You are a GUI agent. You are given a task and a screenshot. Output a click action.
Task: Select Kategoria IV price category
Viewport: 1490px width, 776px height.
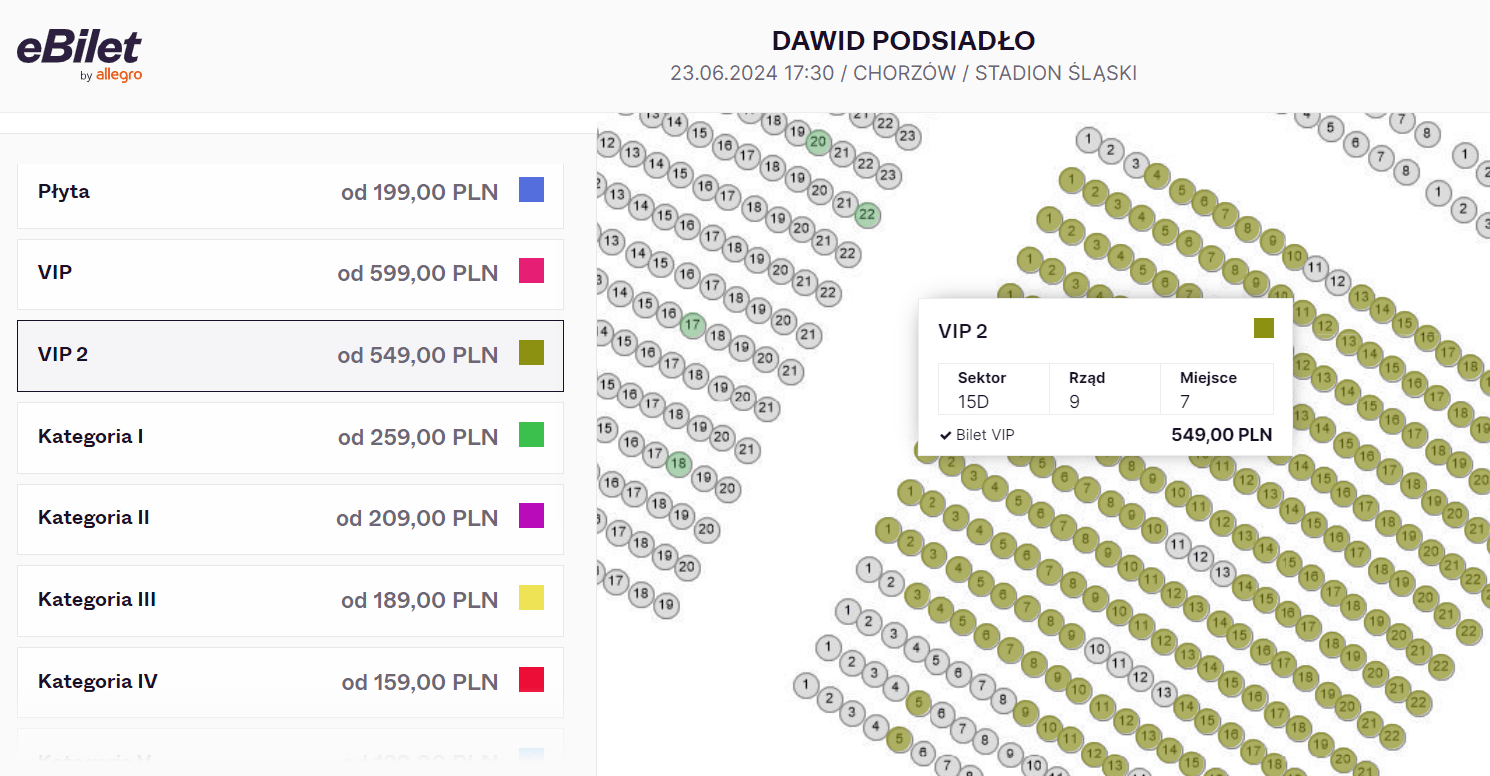[290, 682]
